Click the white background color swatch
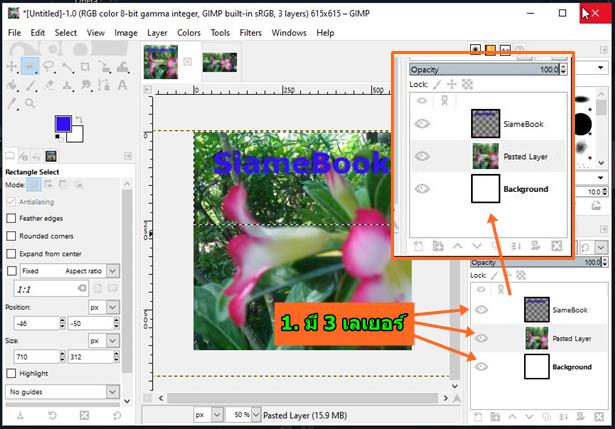The height and width of the screenshot is (429, 615). (x=77, y=136)
